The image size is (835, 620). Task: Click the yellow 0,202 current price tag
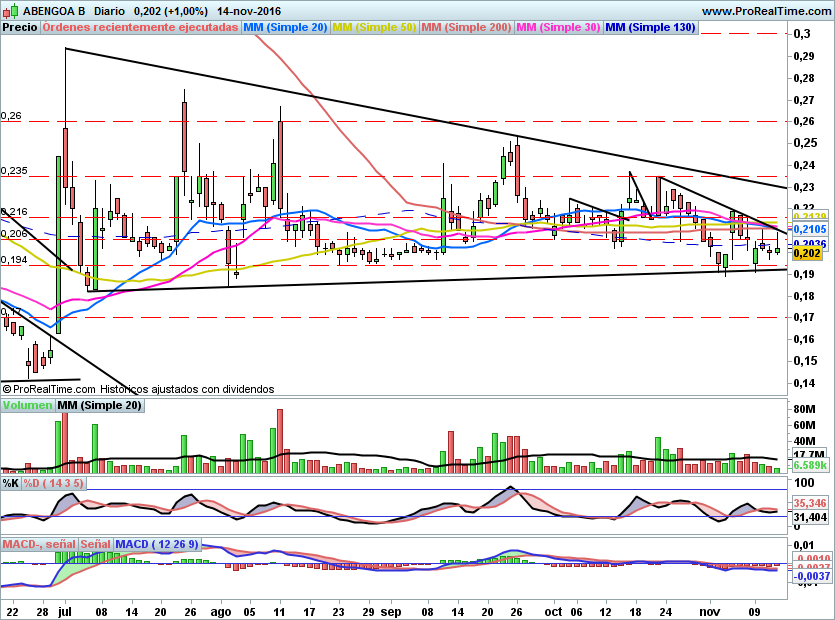(807, 253)
